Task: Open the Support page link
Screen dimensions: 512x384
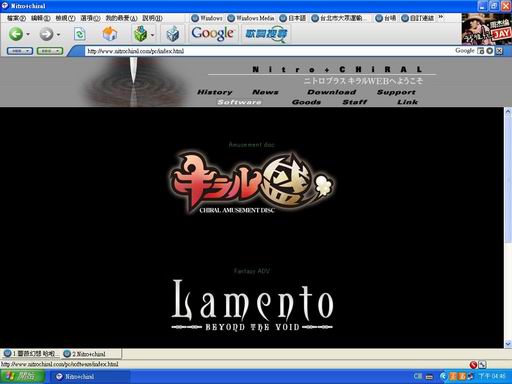Action: (x=396, y=92)
